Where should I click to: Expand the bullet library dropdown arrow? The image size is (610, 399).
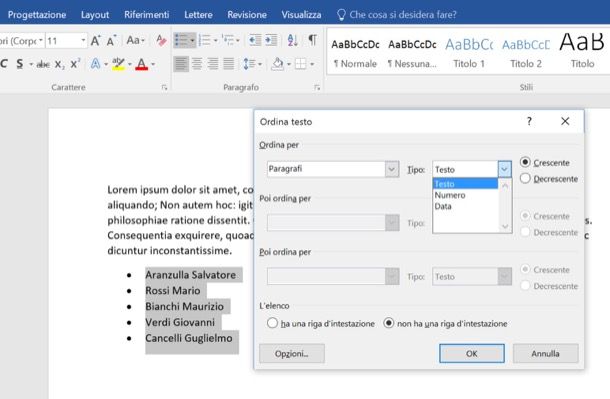pos(192,40)
